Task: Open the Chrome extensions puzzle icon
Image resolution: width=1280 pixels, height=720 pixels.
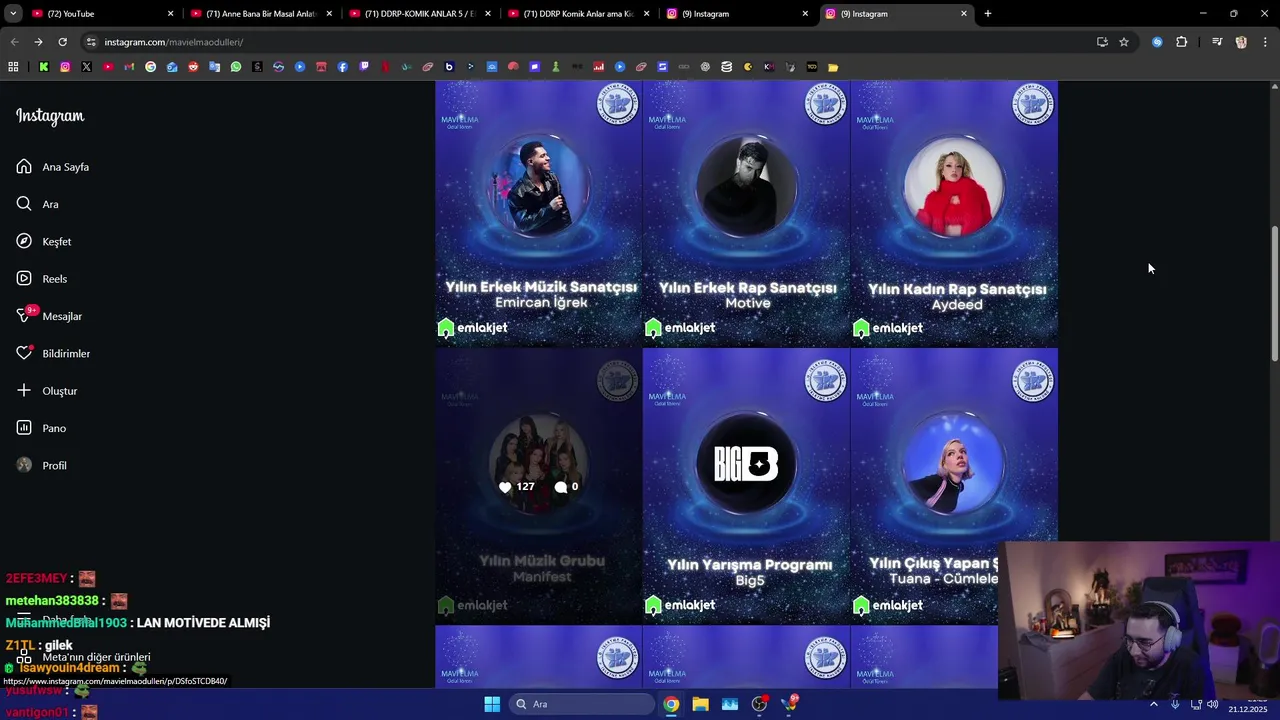Action: [1181, 42]
